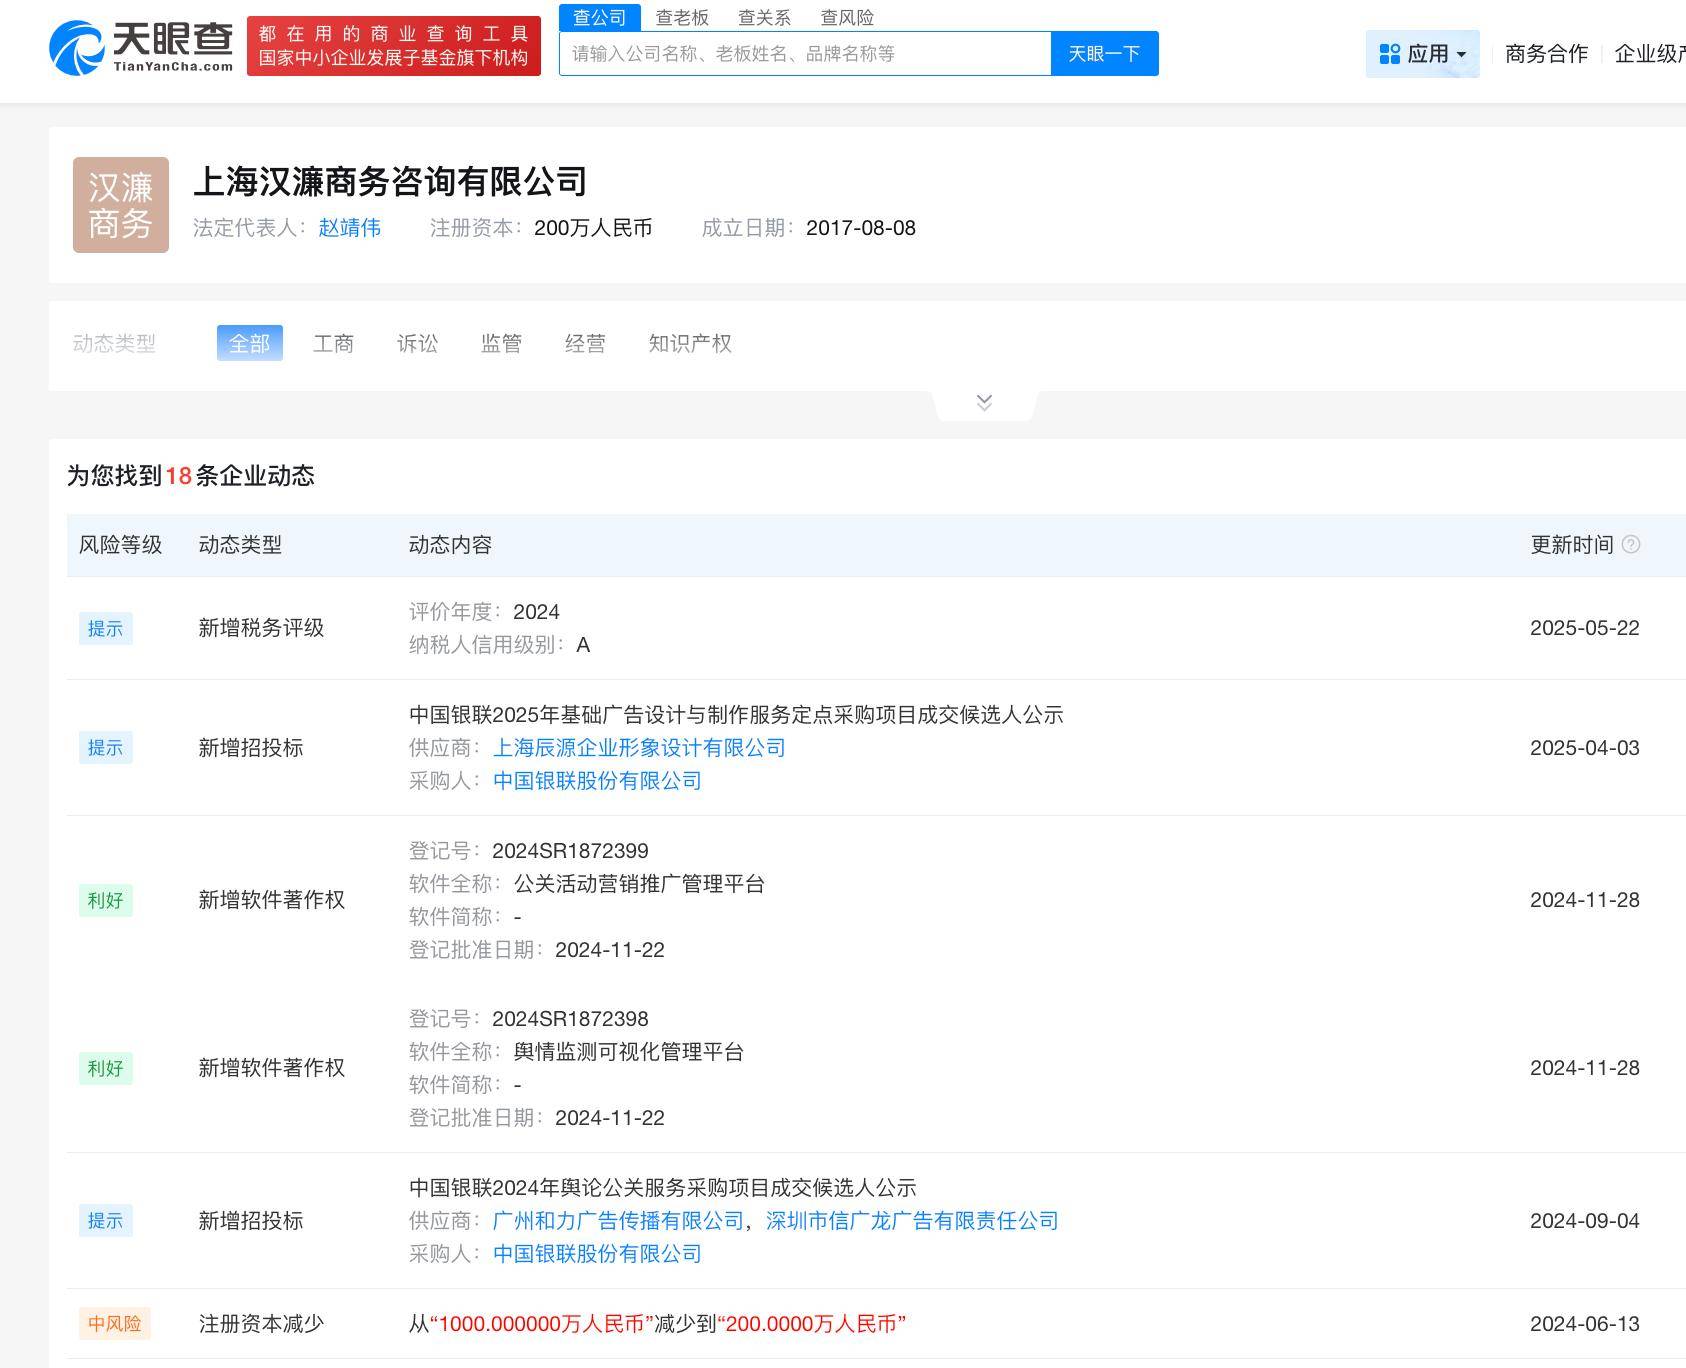Open legal representative 赵靖伟 link
Viewport: 1686px width, 1368px height.
[x=349, y=228]
